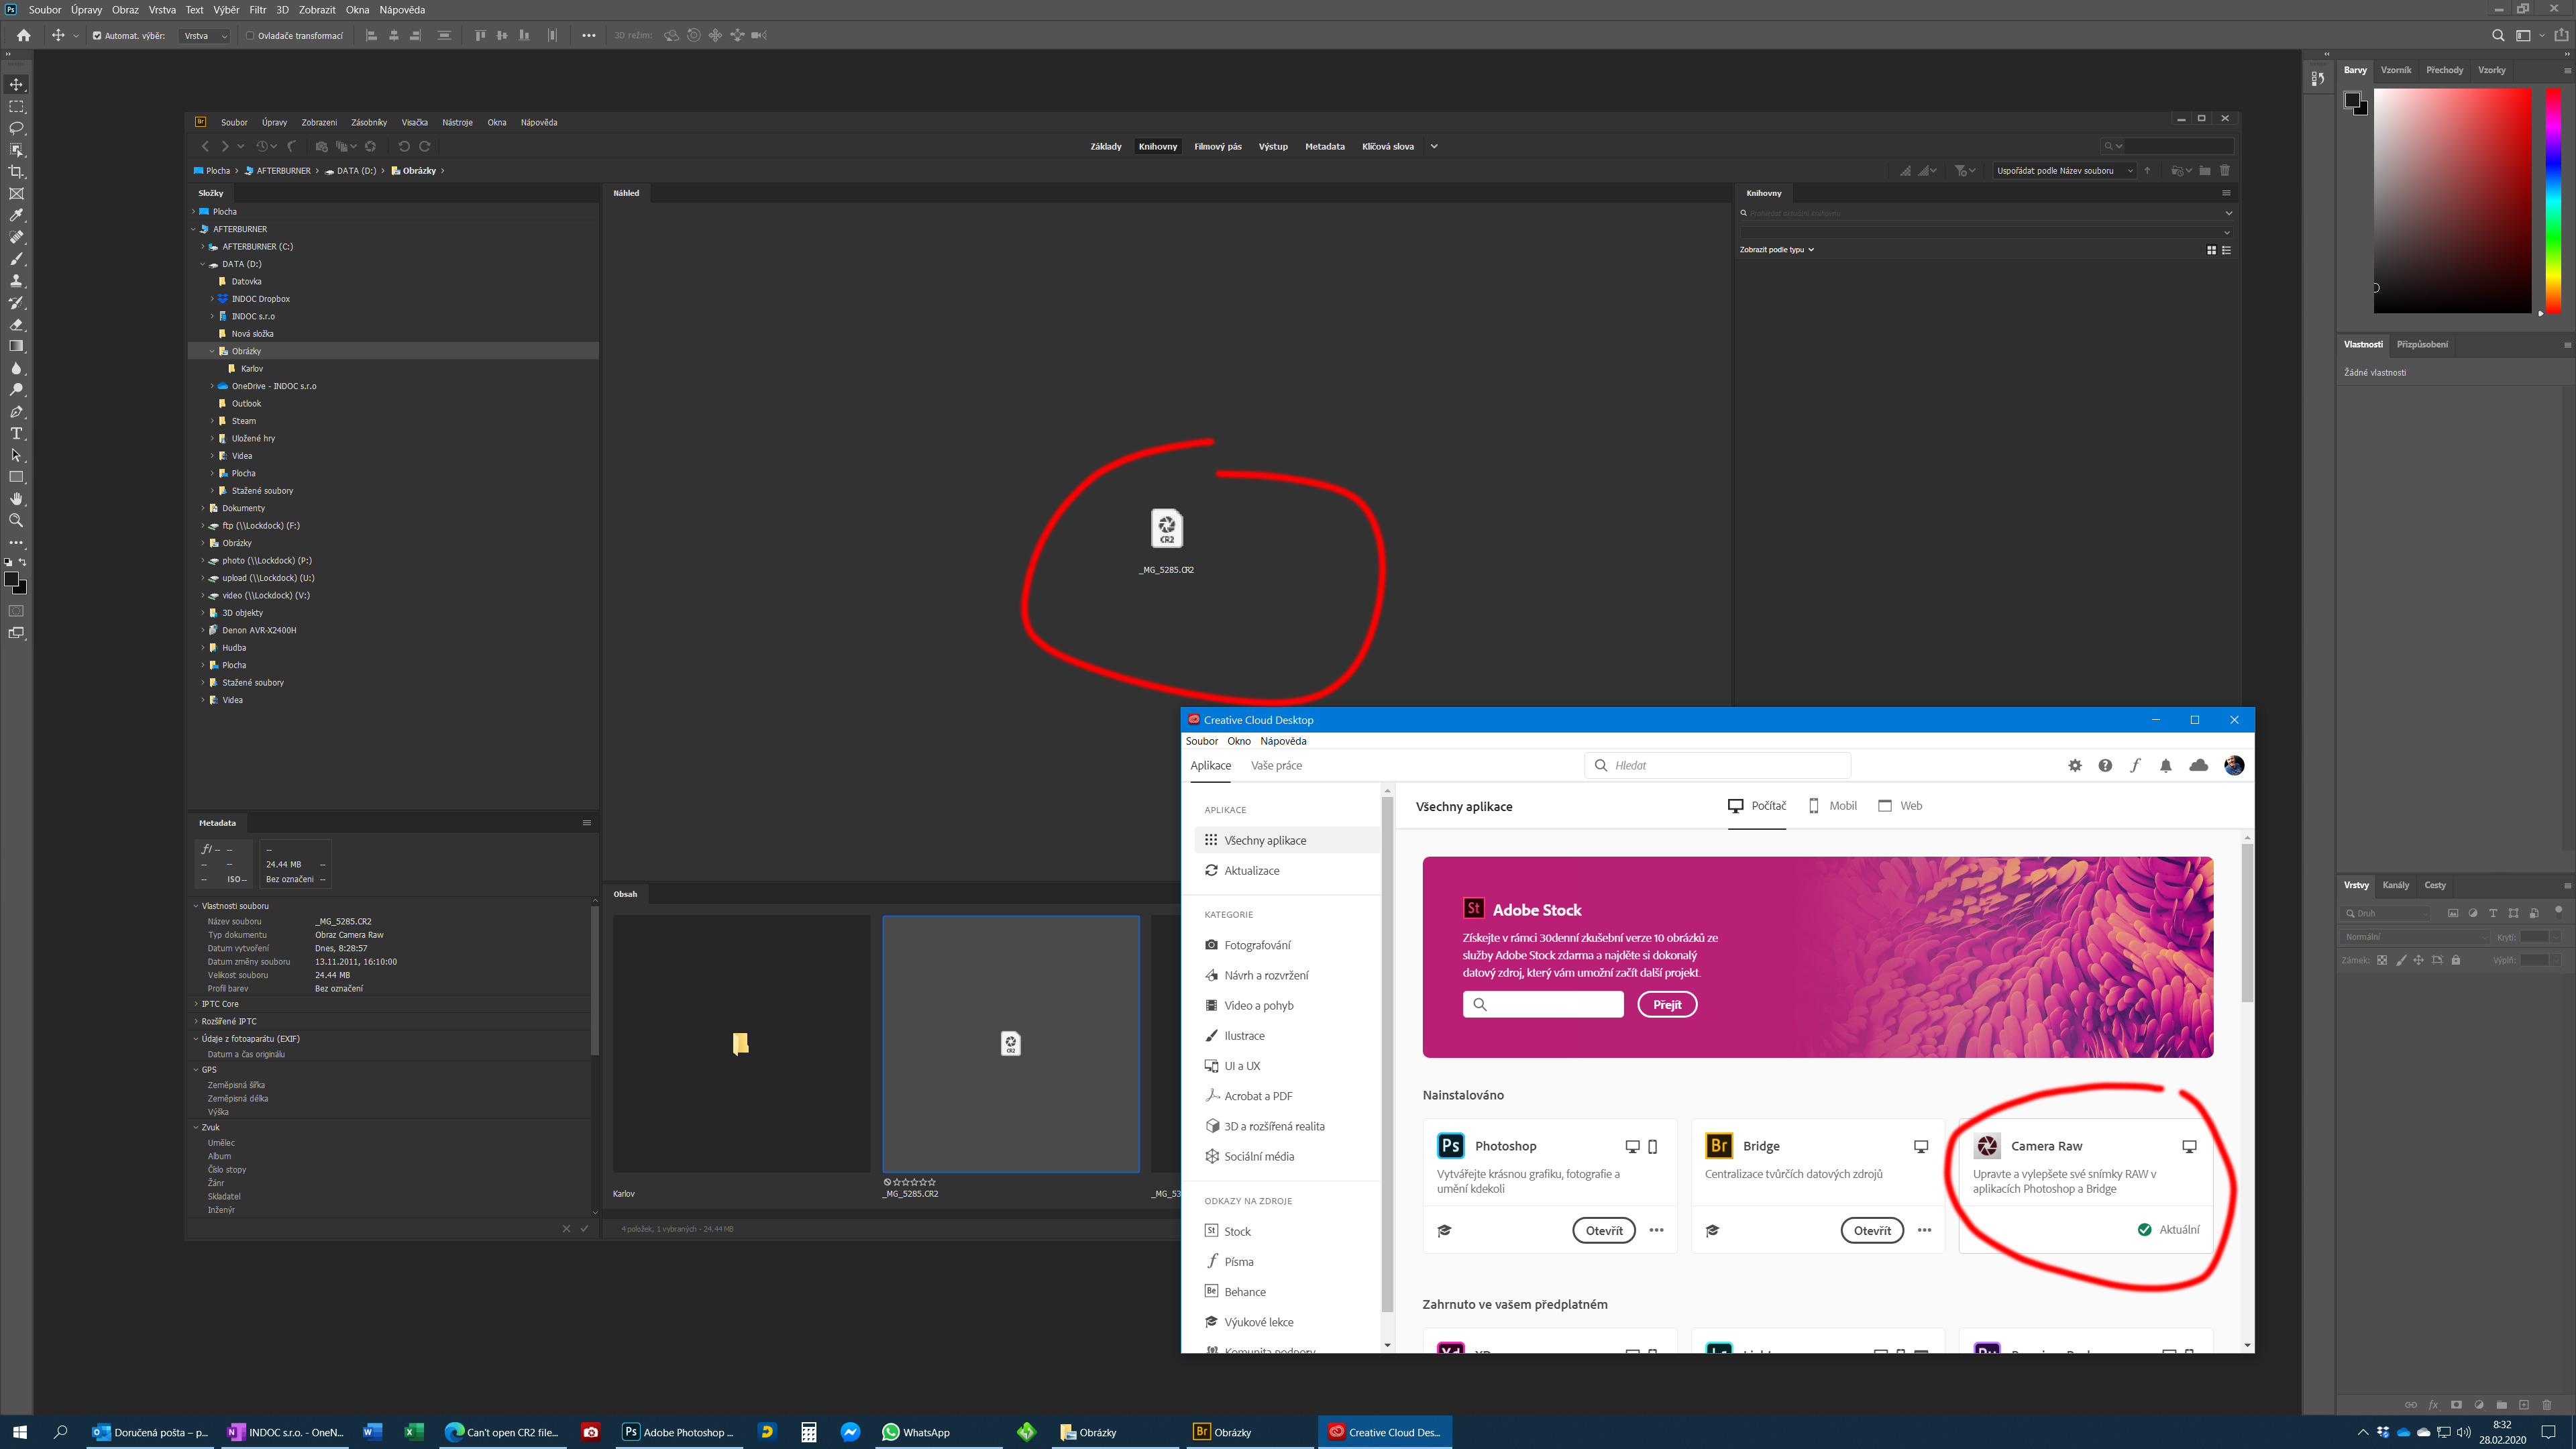Toggle the Ovladače transformací checkbox
The image size is (2576, 1449).
click(x=249, y=34)
